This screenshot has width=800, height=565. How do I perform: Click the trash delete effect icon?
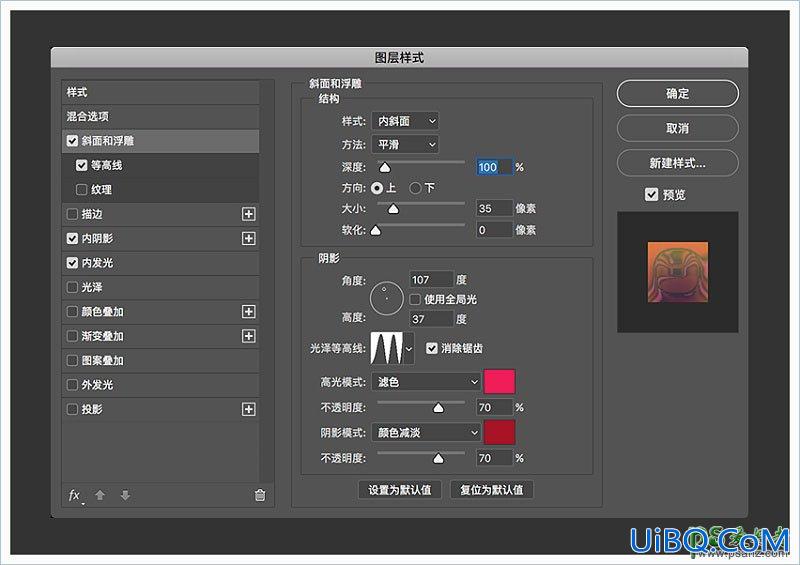(x=260, y=495)
